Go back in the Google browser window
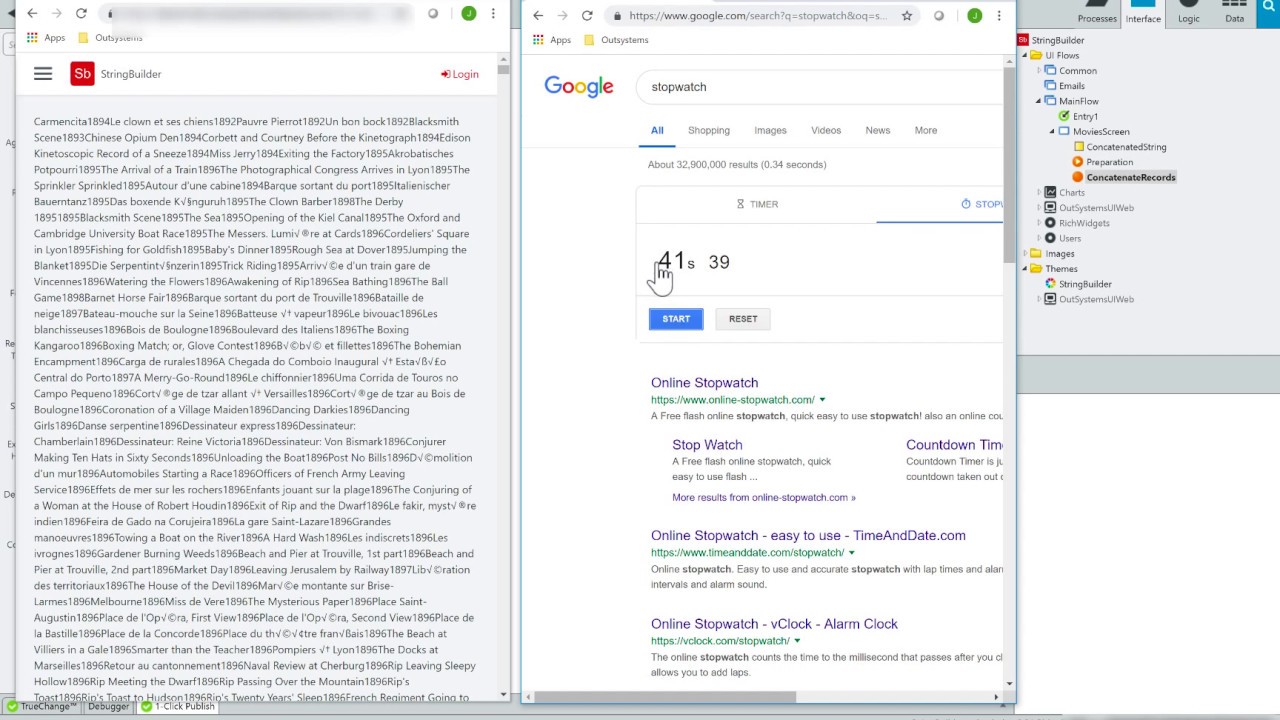Viewport: 1280px width, 720px height. [x=538, y=16]
